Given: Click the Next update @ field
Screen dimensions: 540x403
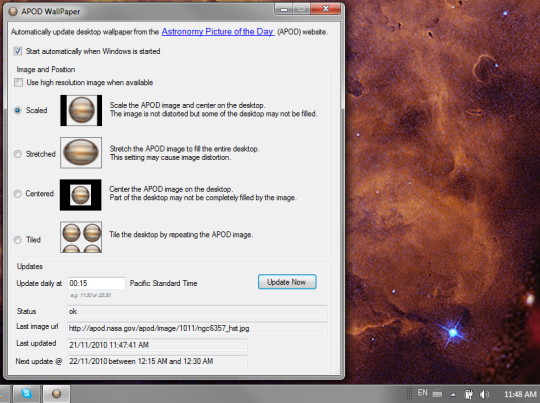Looking at the screenshot, I should point(157,361).
